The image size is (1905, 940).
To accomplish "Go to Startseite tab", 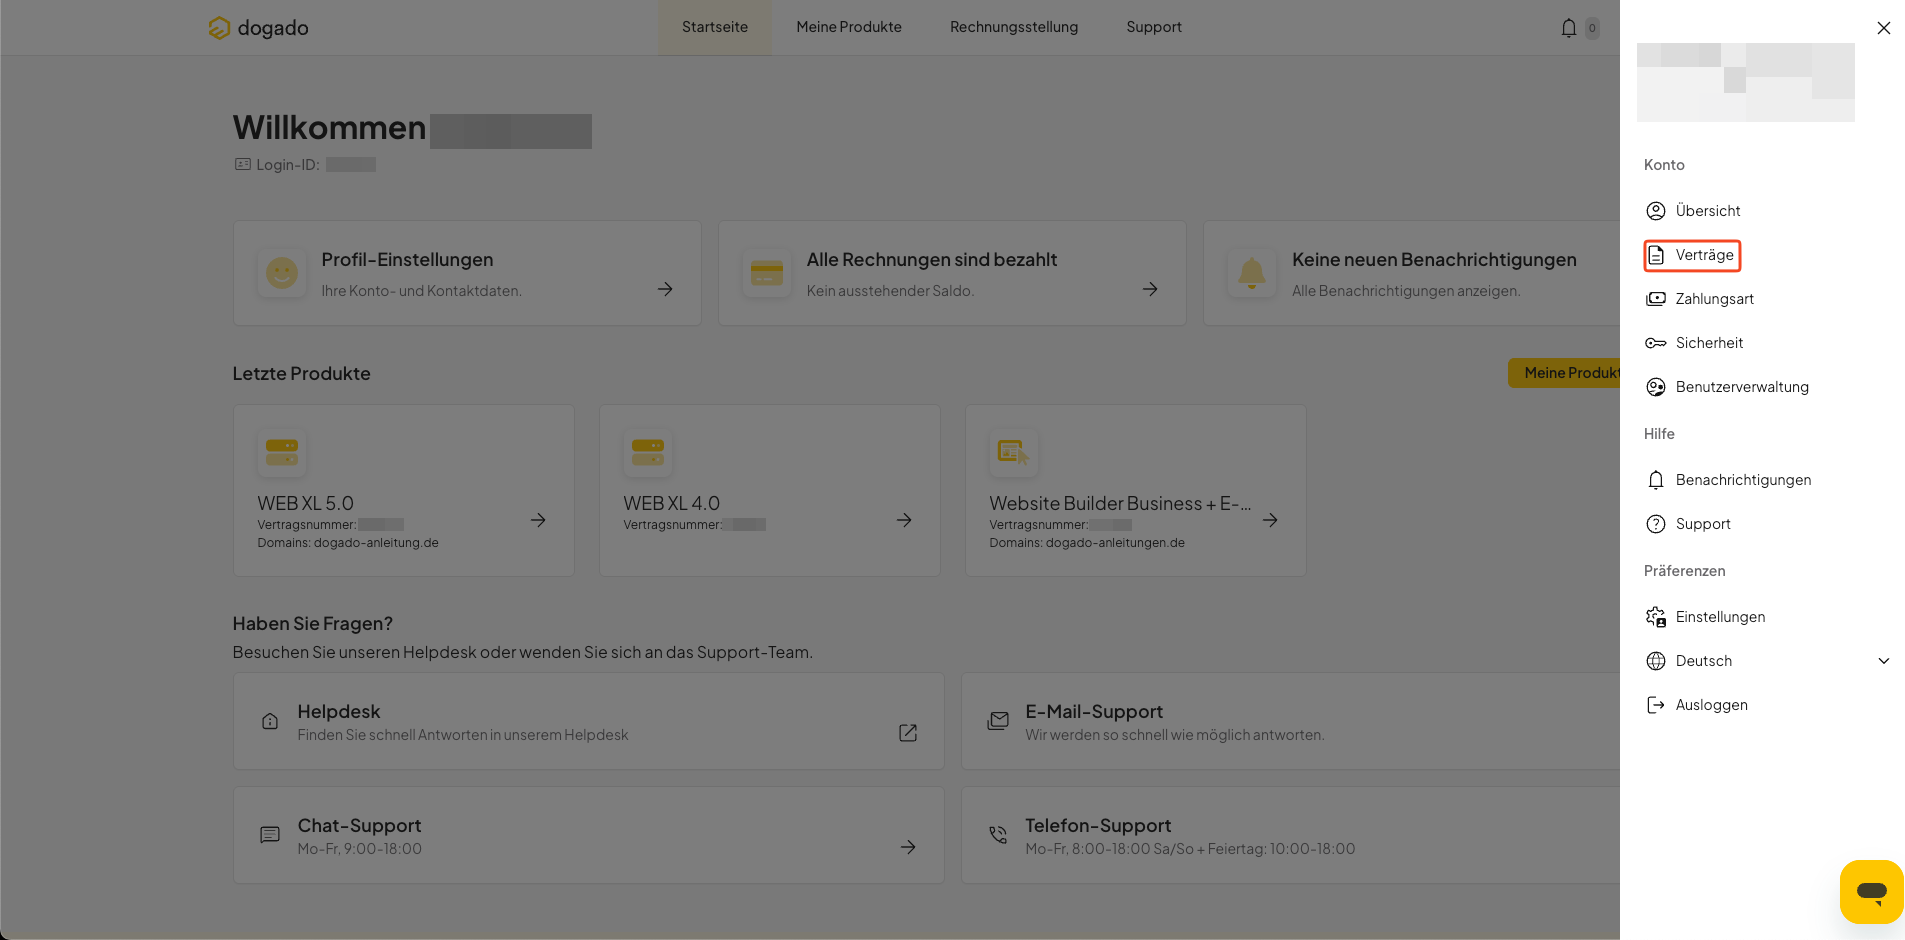I will point(715,27).
